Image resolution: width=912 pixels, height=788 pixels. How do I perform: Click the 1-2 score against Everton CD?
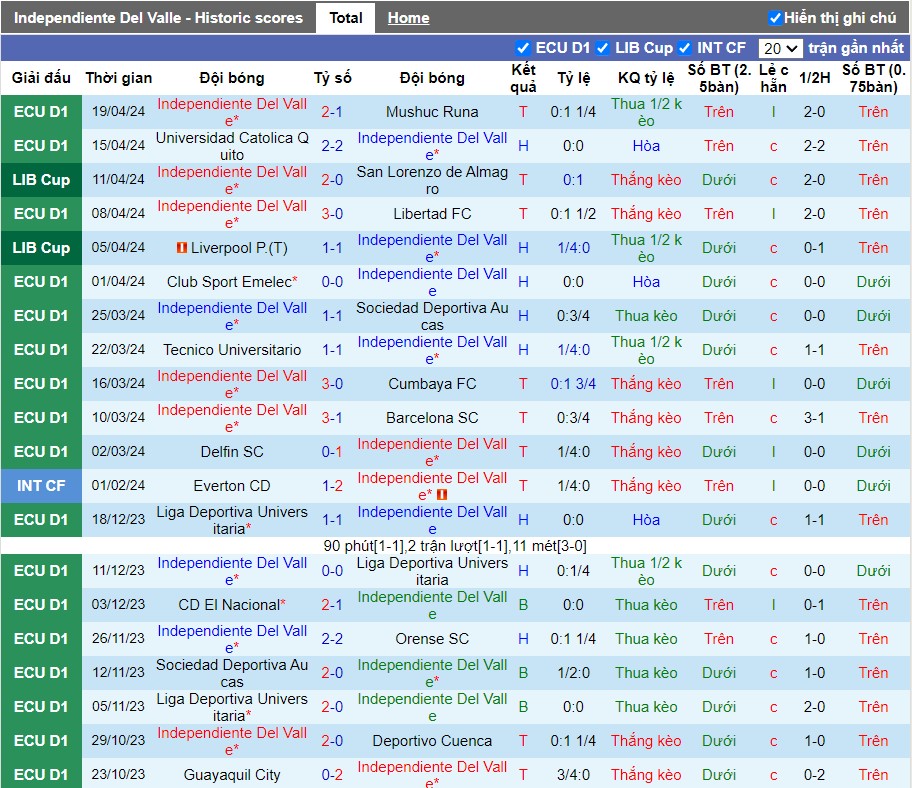tap(332, 486)
